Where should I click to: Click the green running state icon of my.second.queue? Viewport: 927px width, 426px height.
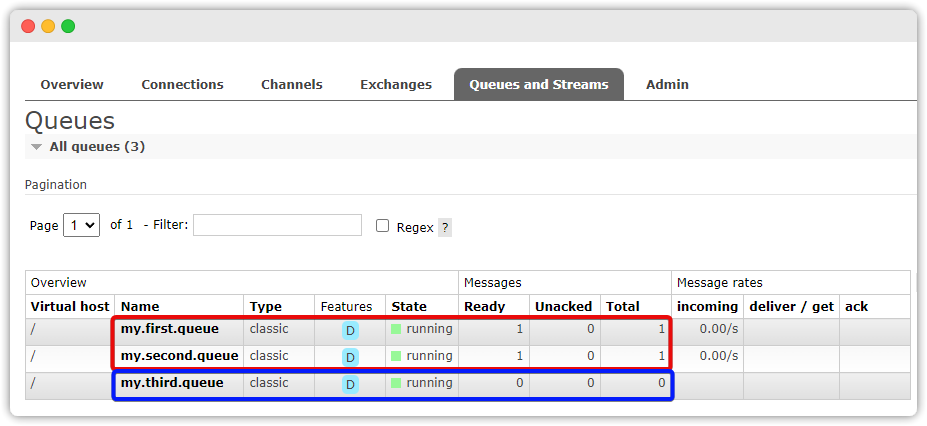pos(396,356)
